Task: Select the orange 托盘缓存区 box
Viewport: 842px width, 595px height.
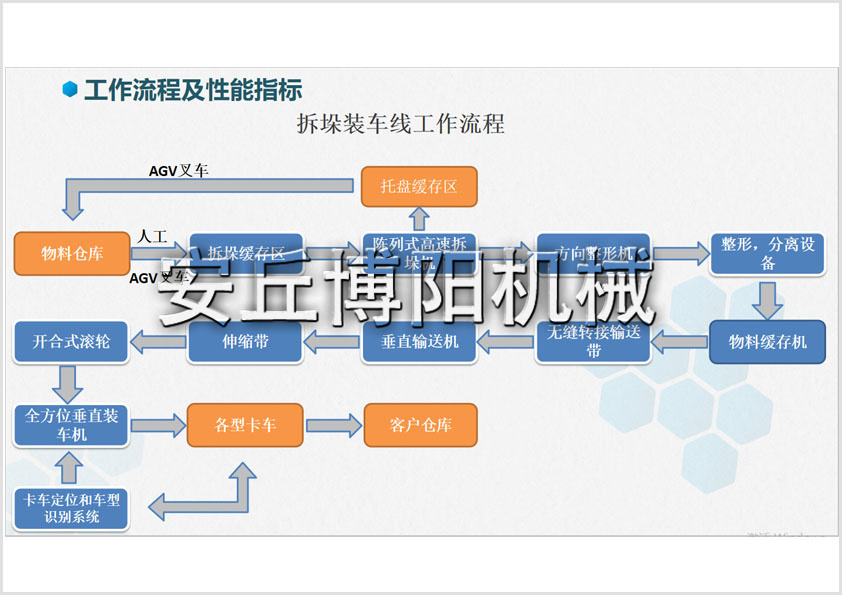Action: pyautogui.click(x=419, y=186)
